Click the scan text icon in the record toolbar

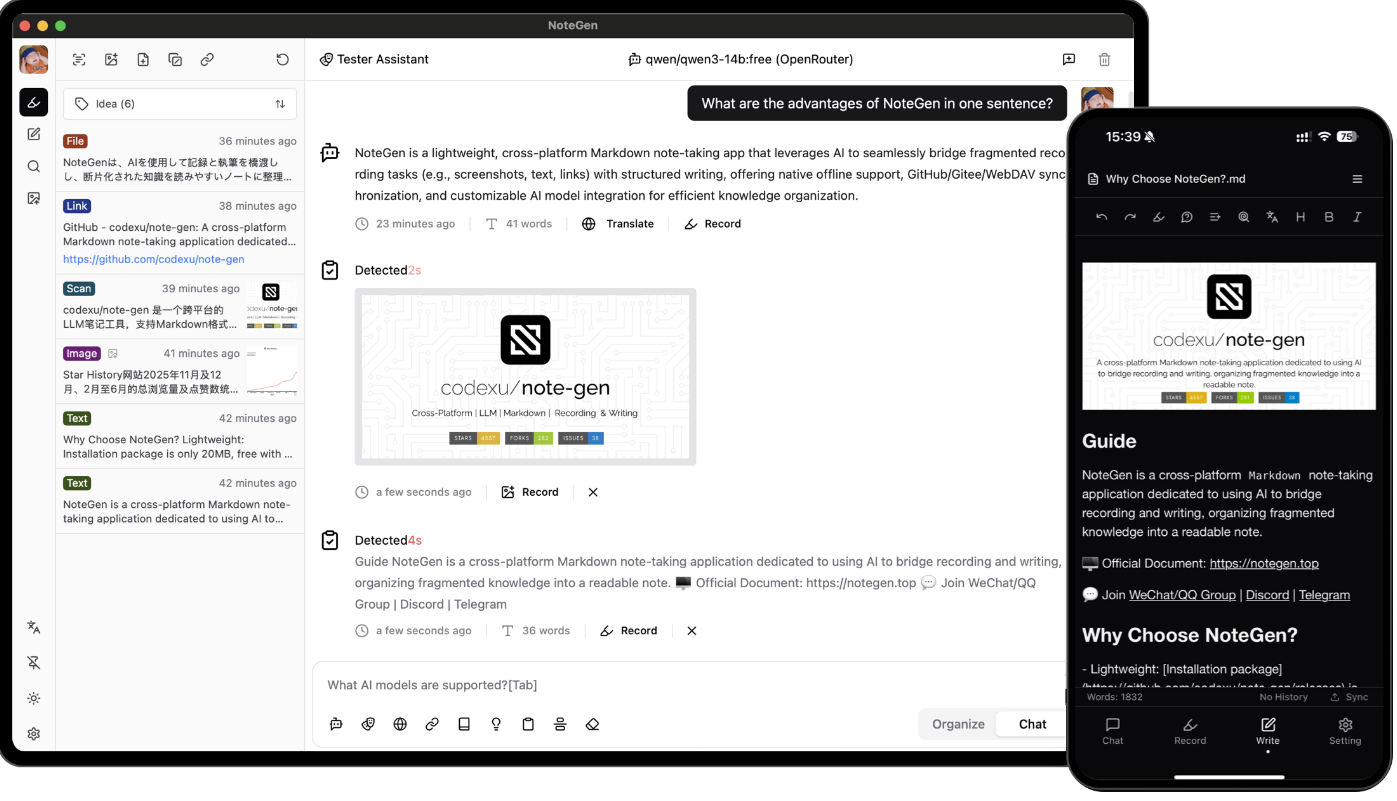coord(79,60)
